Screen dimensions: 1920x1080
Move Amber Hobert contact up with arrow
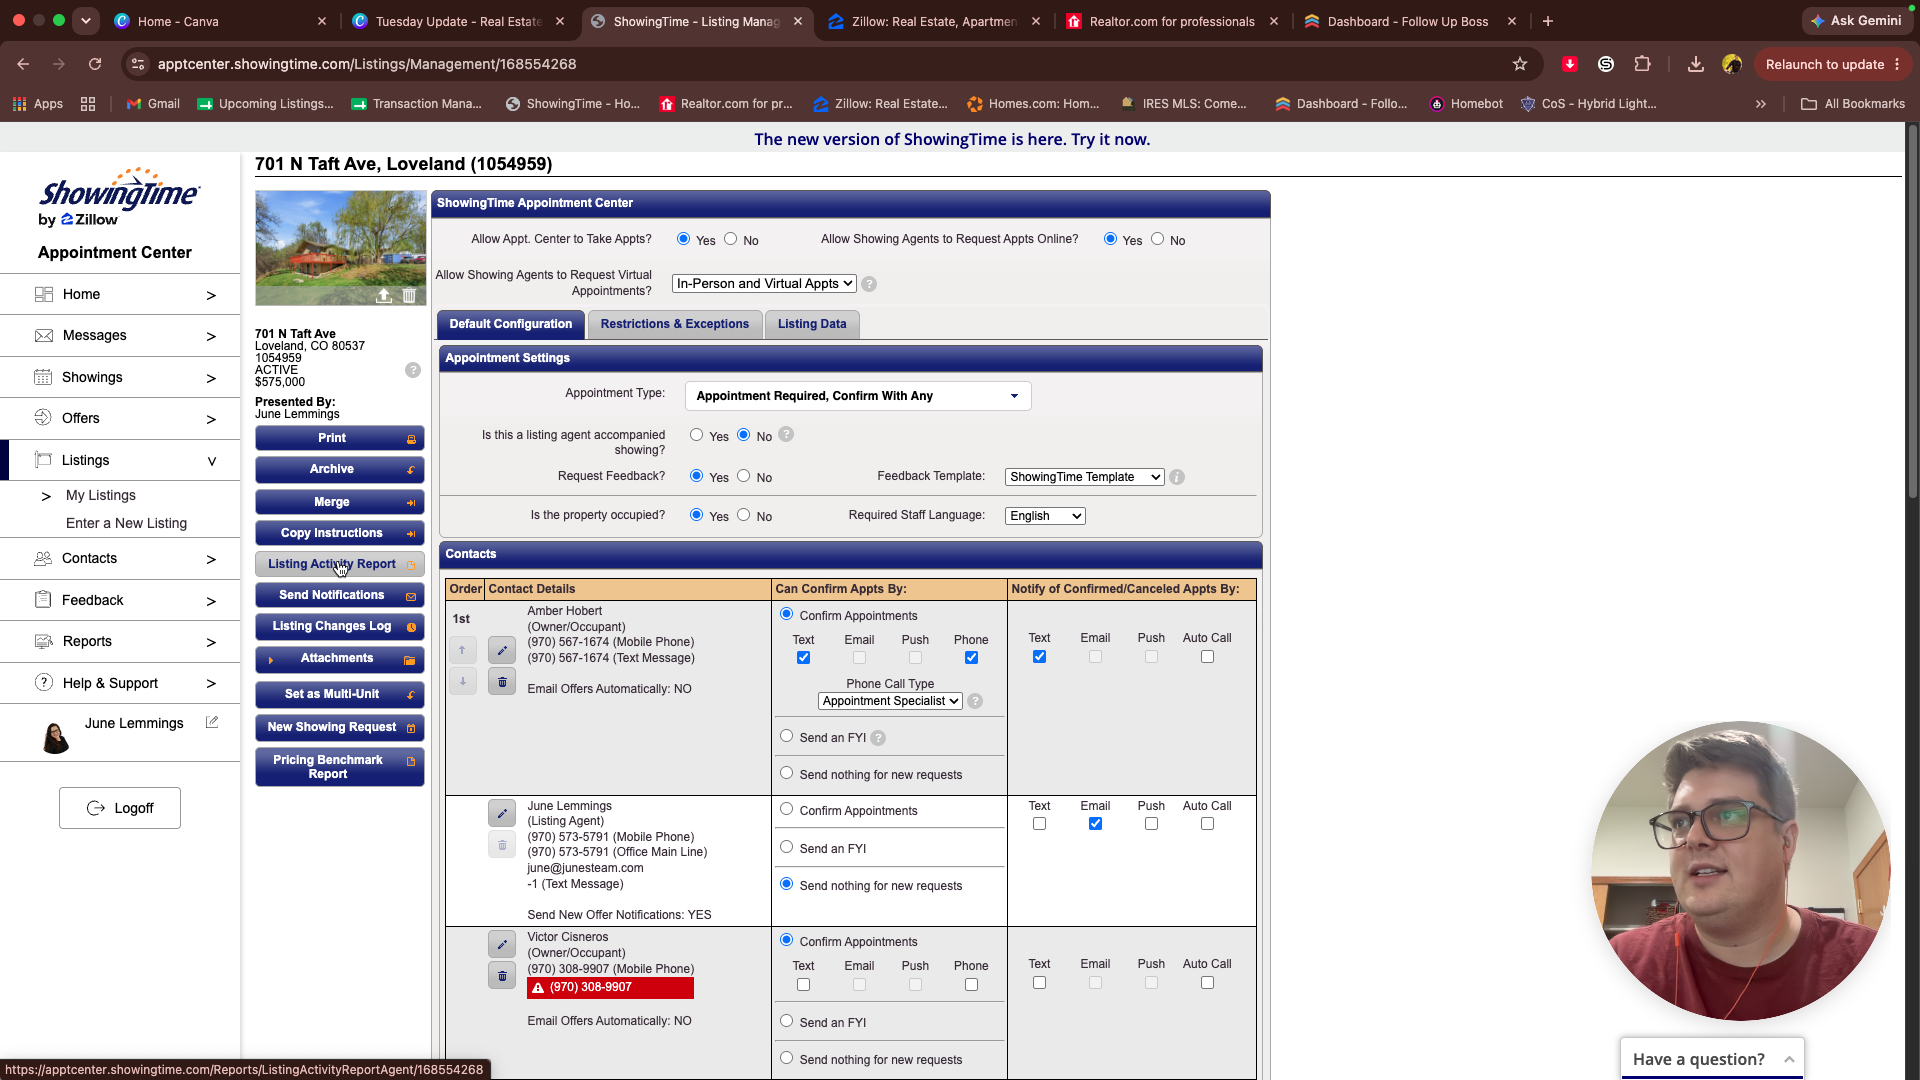[462, 650]
